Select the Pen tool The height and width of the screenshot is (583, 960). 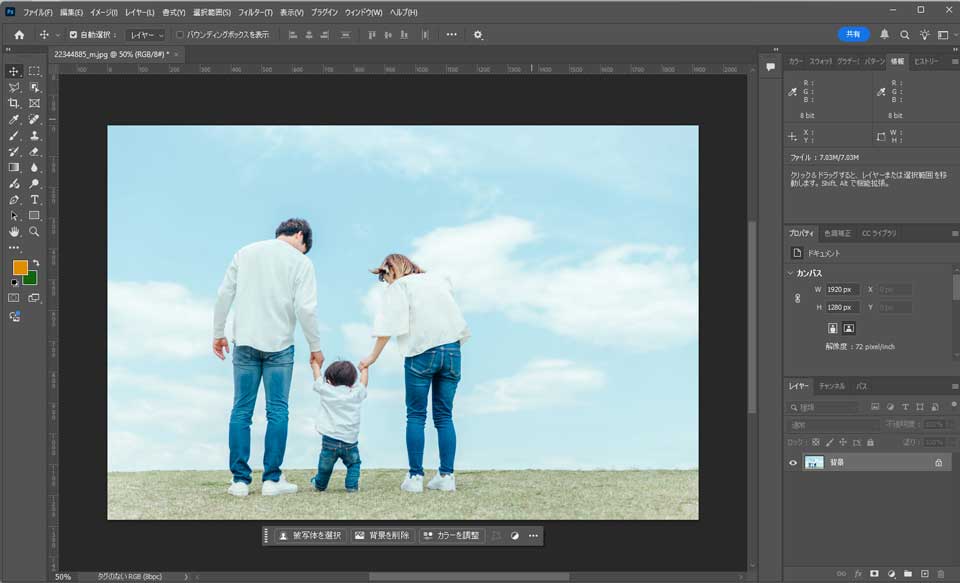(14, 200)
